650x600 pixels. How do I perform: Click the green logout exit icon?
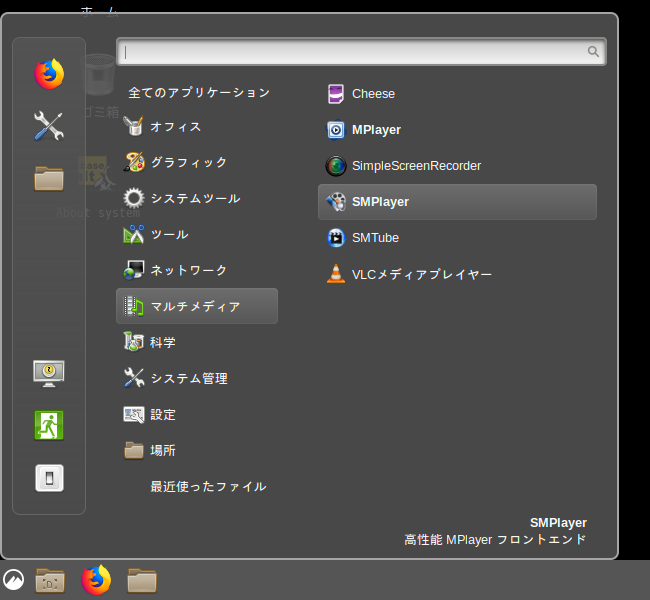(49, 425)
